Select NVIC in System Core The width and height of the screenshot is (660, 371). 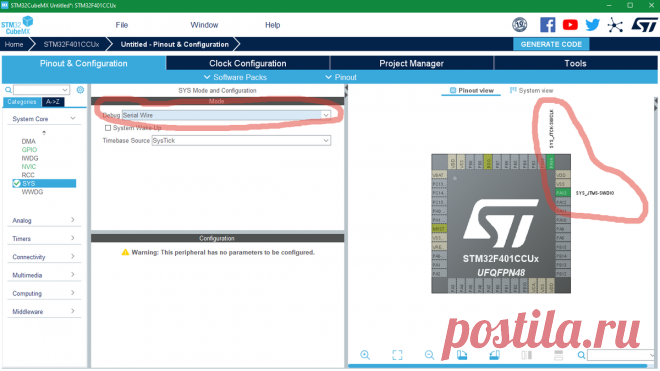[29, 166]
